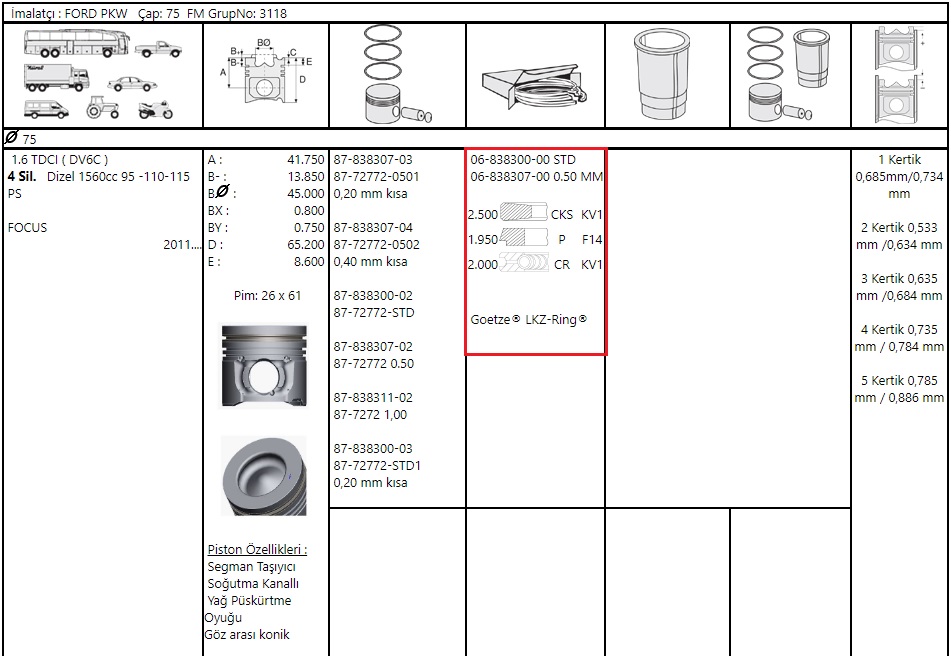Screen dimensions: 951x656
Task: Click the Piston Özellikleri heading
Action: pyautogui.click(x=257, y=550)
